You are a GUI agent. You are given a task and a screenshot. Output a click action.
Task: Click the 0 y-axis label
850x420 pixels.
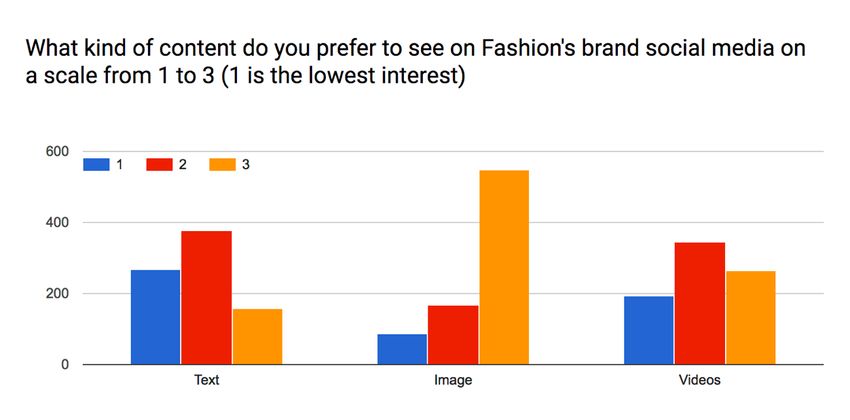coord(65,365)
